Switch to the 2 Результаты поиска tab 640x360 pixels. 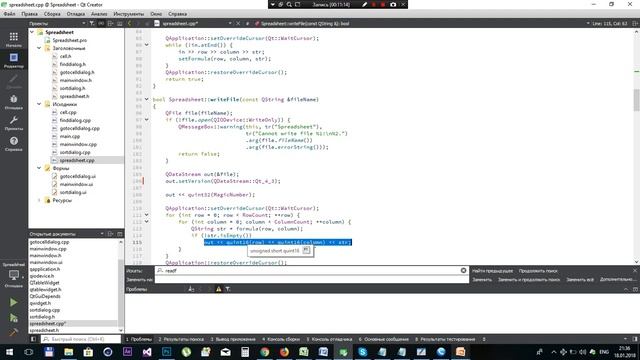pos(181,339)
